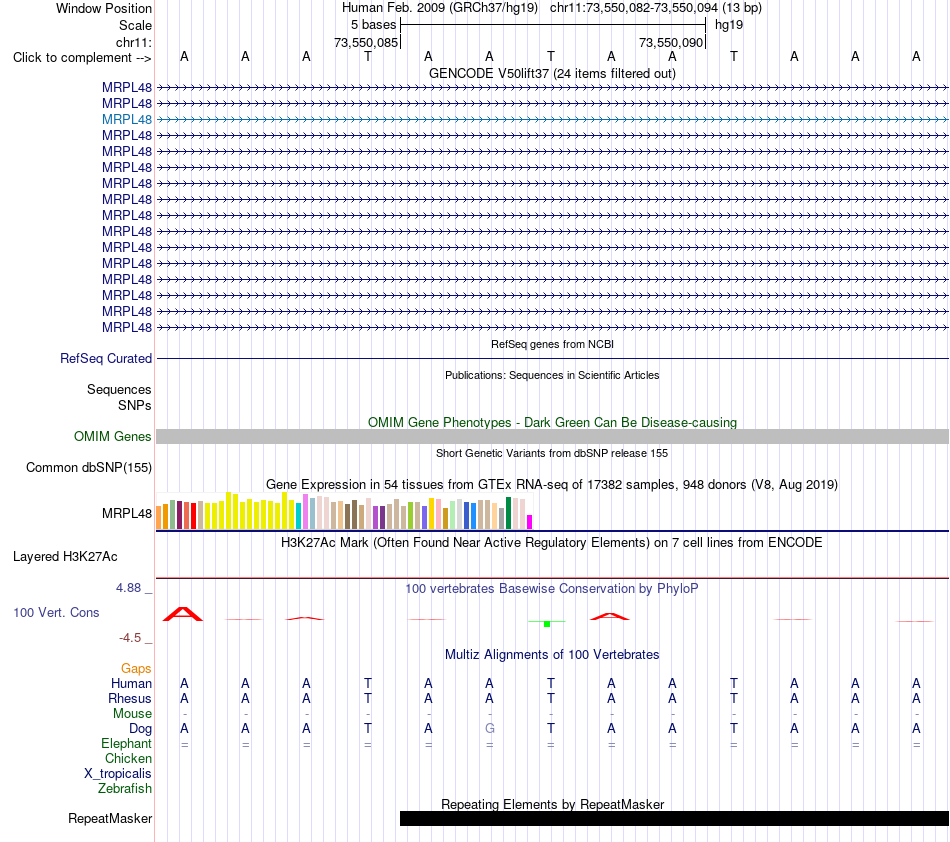Click the 73,550,090 coordinate marker
Image resolution: width=950 pixels, height=842 pixels.
click(671, 42)
